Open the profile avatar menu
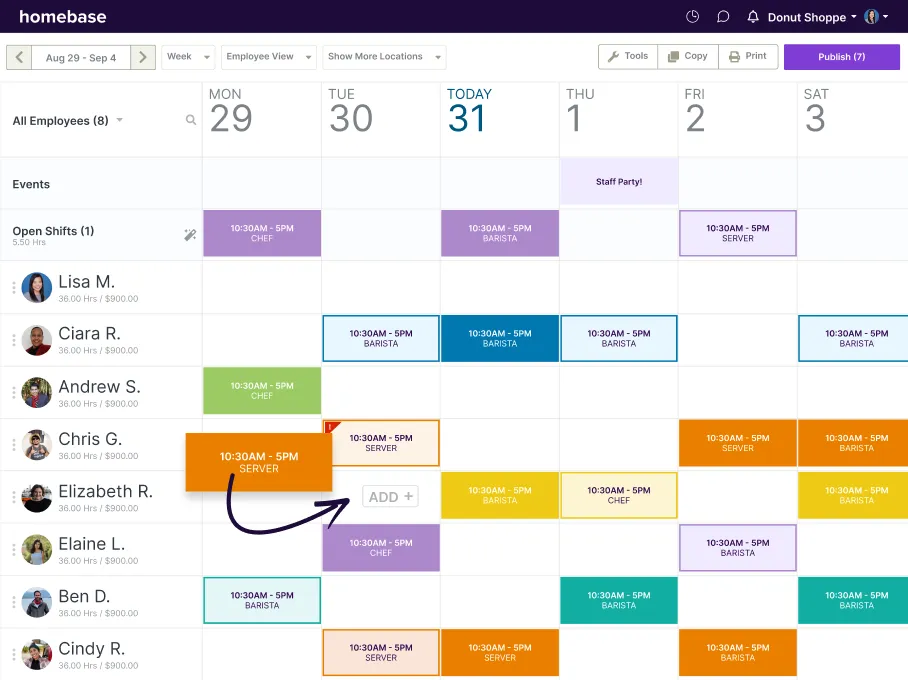908x680 pixels. (874, 16)
